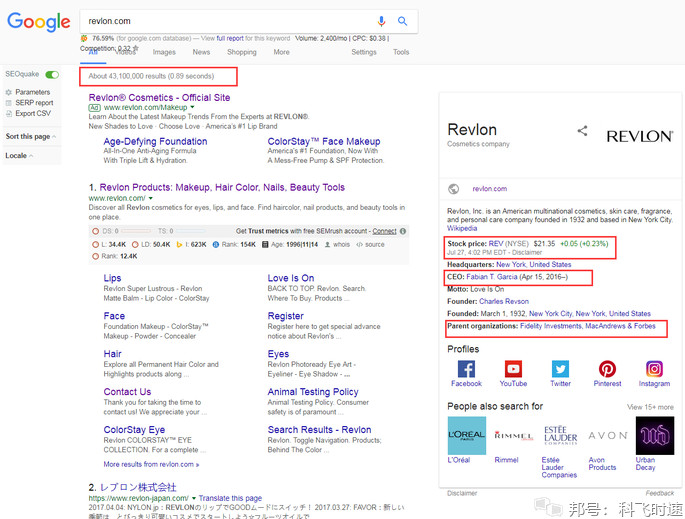Open the Revlon Instagram profile icon
The height and width of the screenshot is (519, 685).
654,369
